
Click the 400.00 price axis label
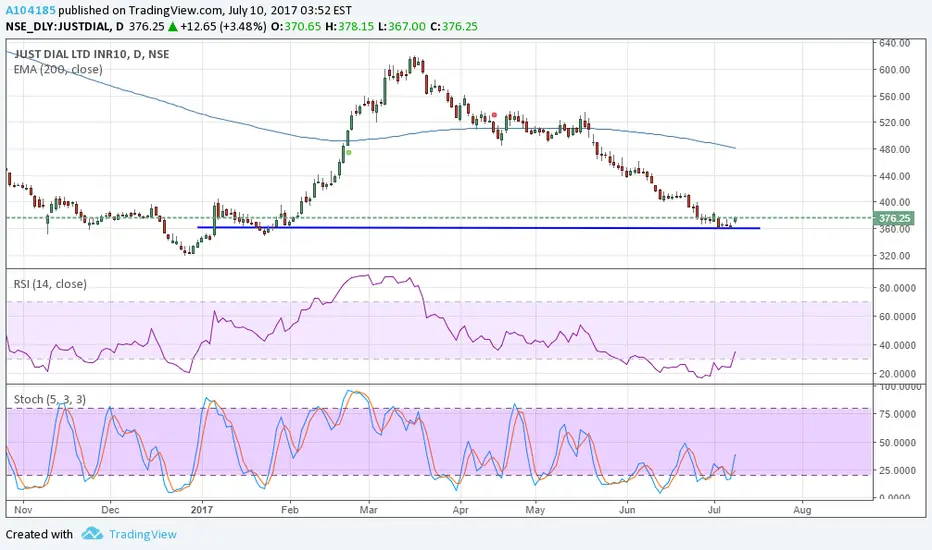(895, 202)
